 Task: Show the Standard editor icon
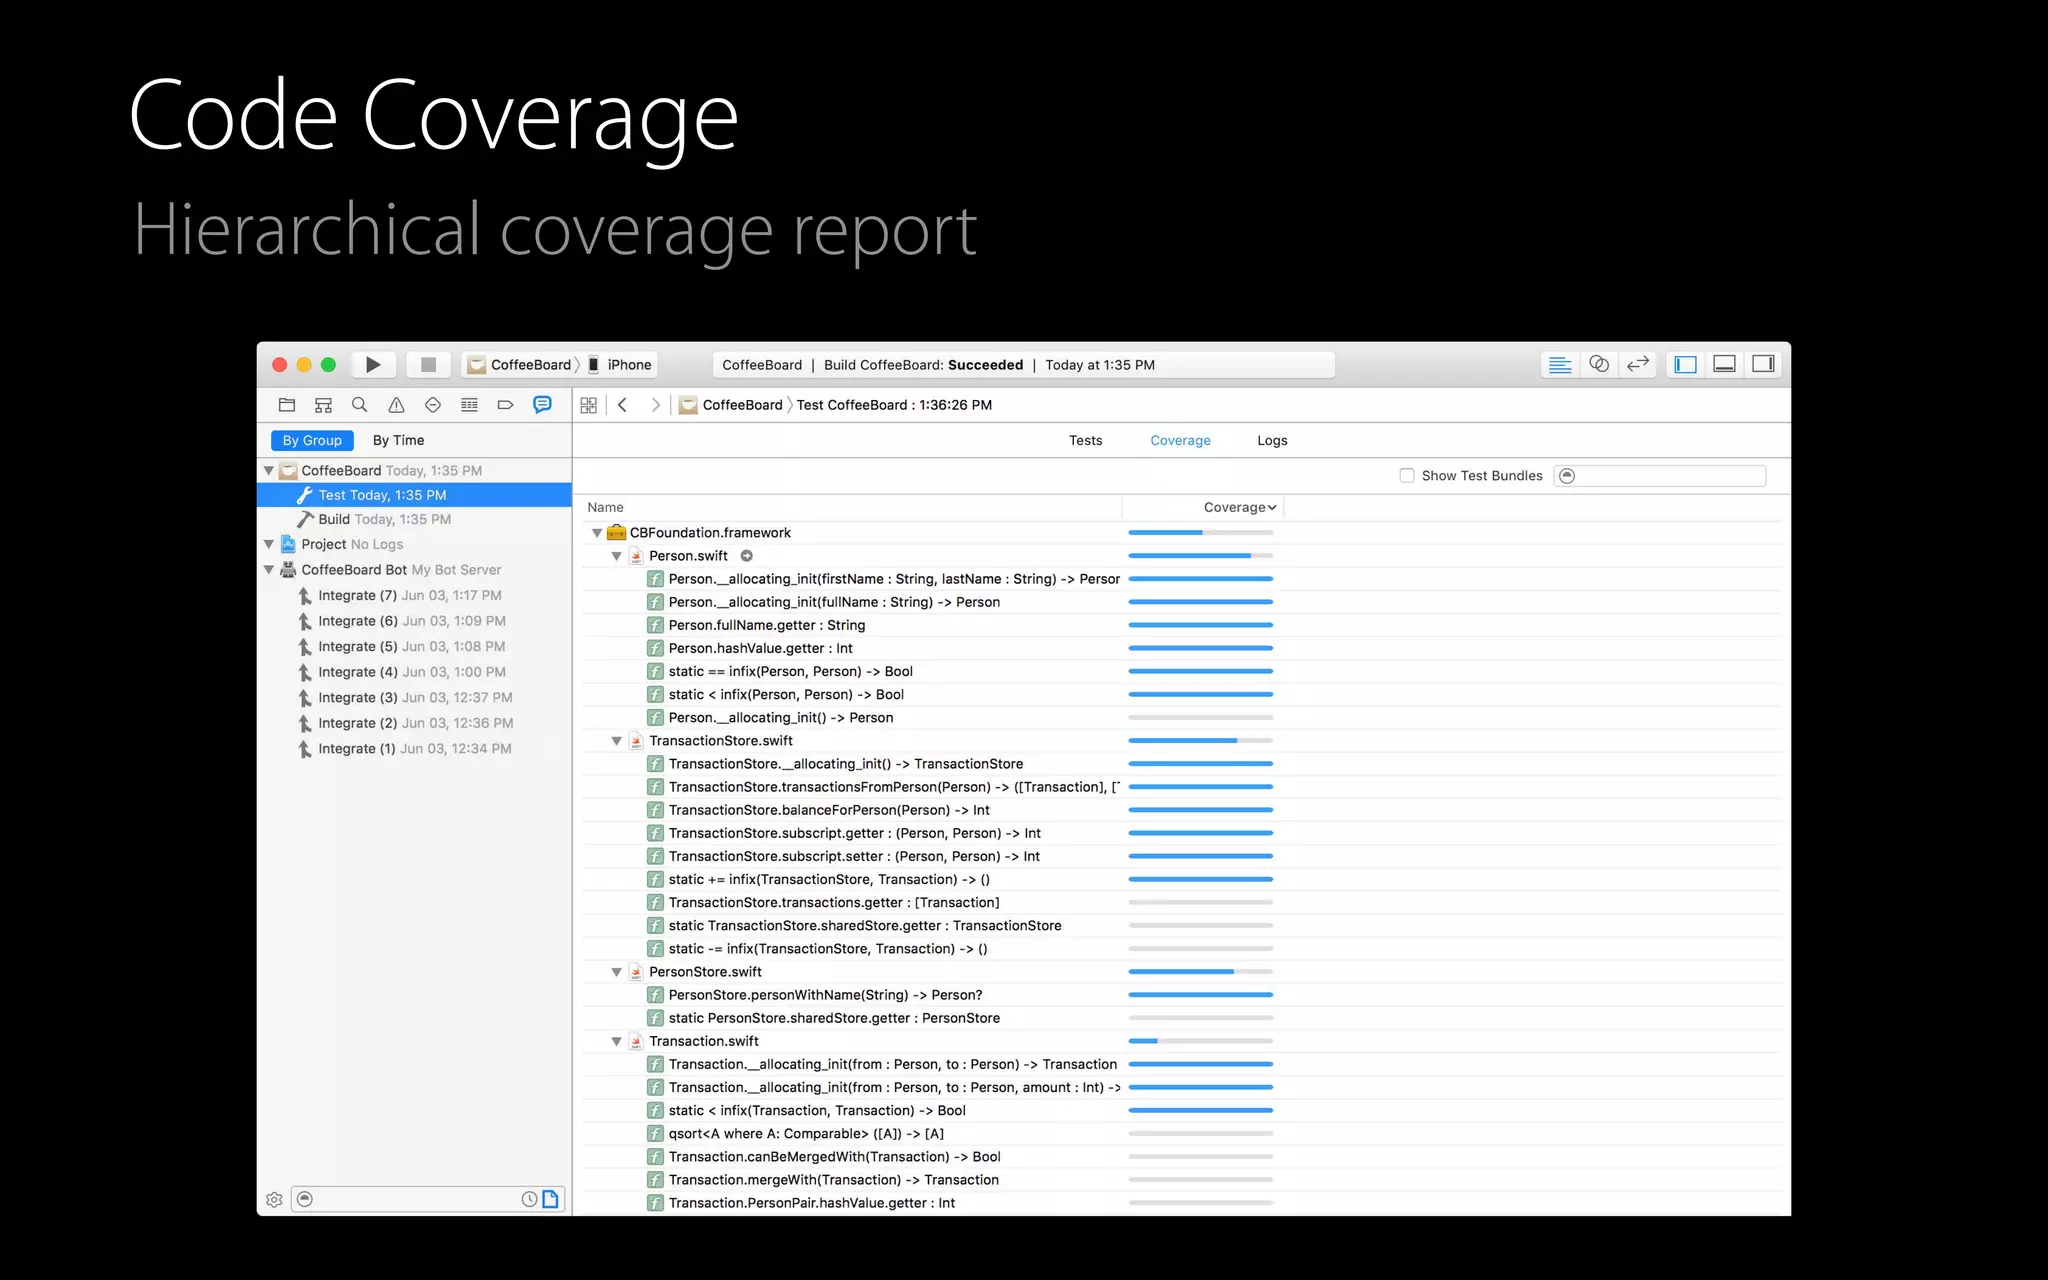click(x=1560, y=365)
